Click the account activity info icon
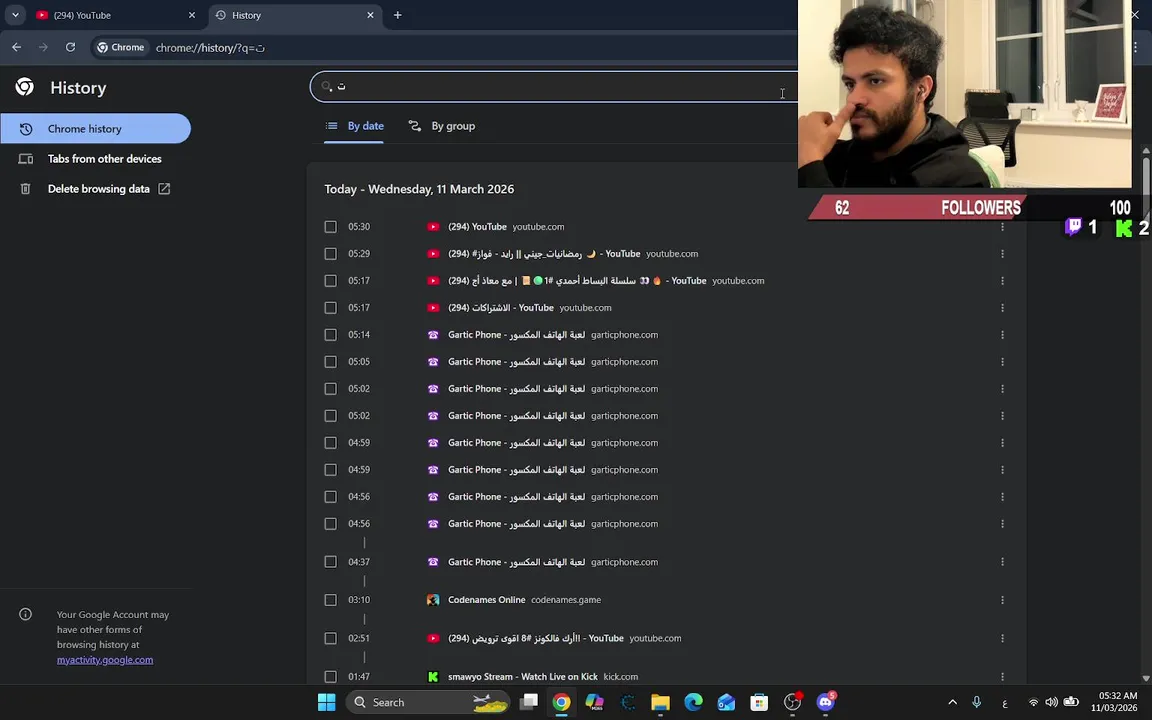Image resolution: width=1152 pixels, height=720 pixels. [26, 614]
